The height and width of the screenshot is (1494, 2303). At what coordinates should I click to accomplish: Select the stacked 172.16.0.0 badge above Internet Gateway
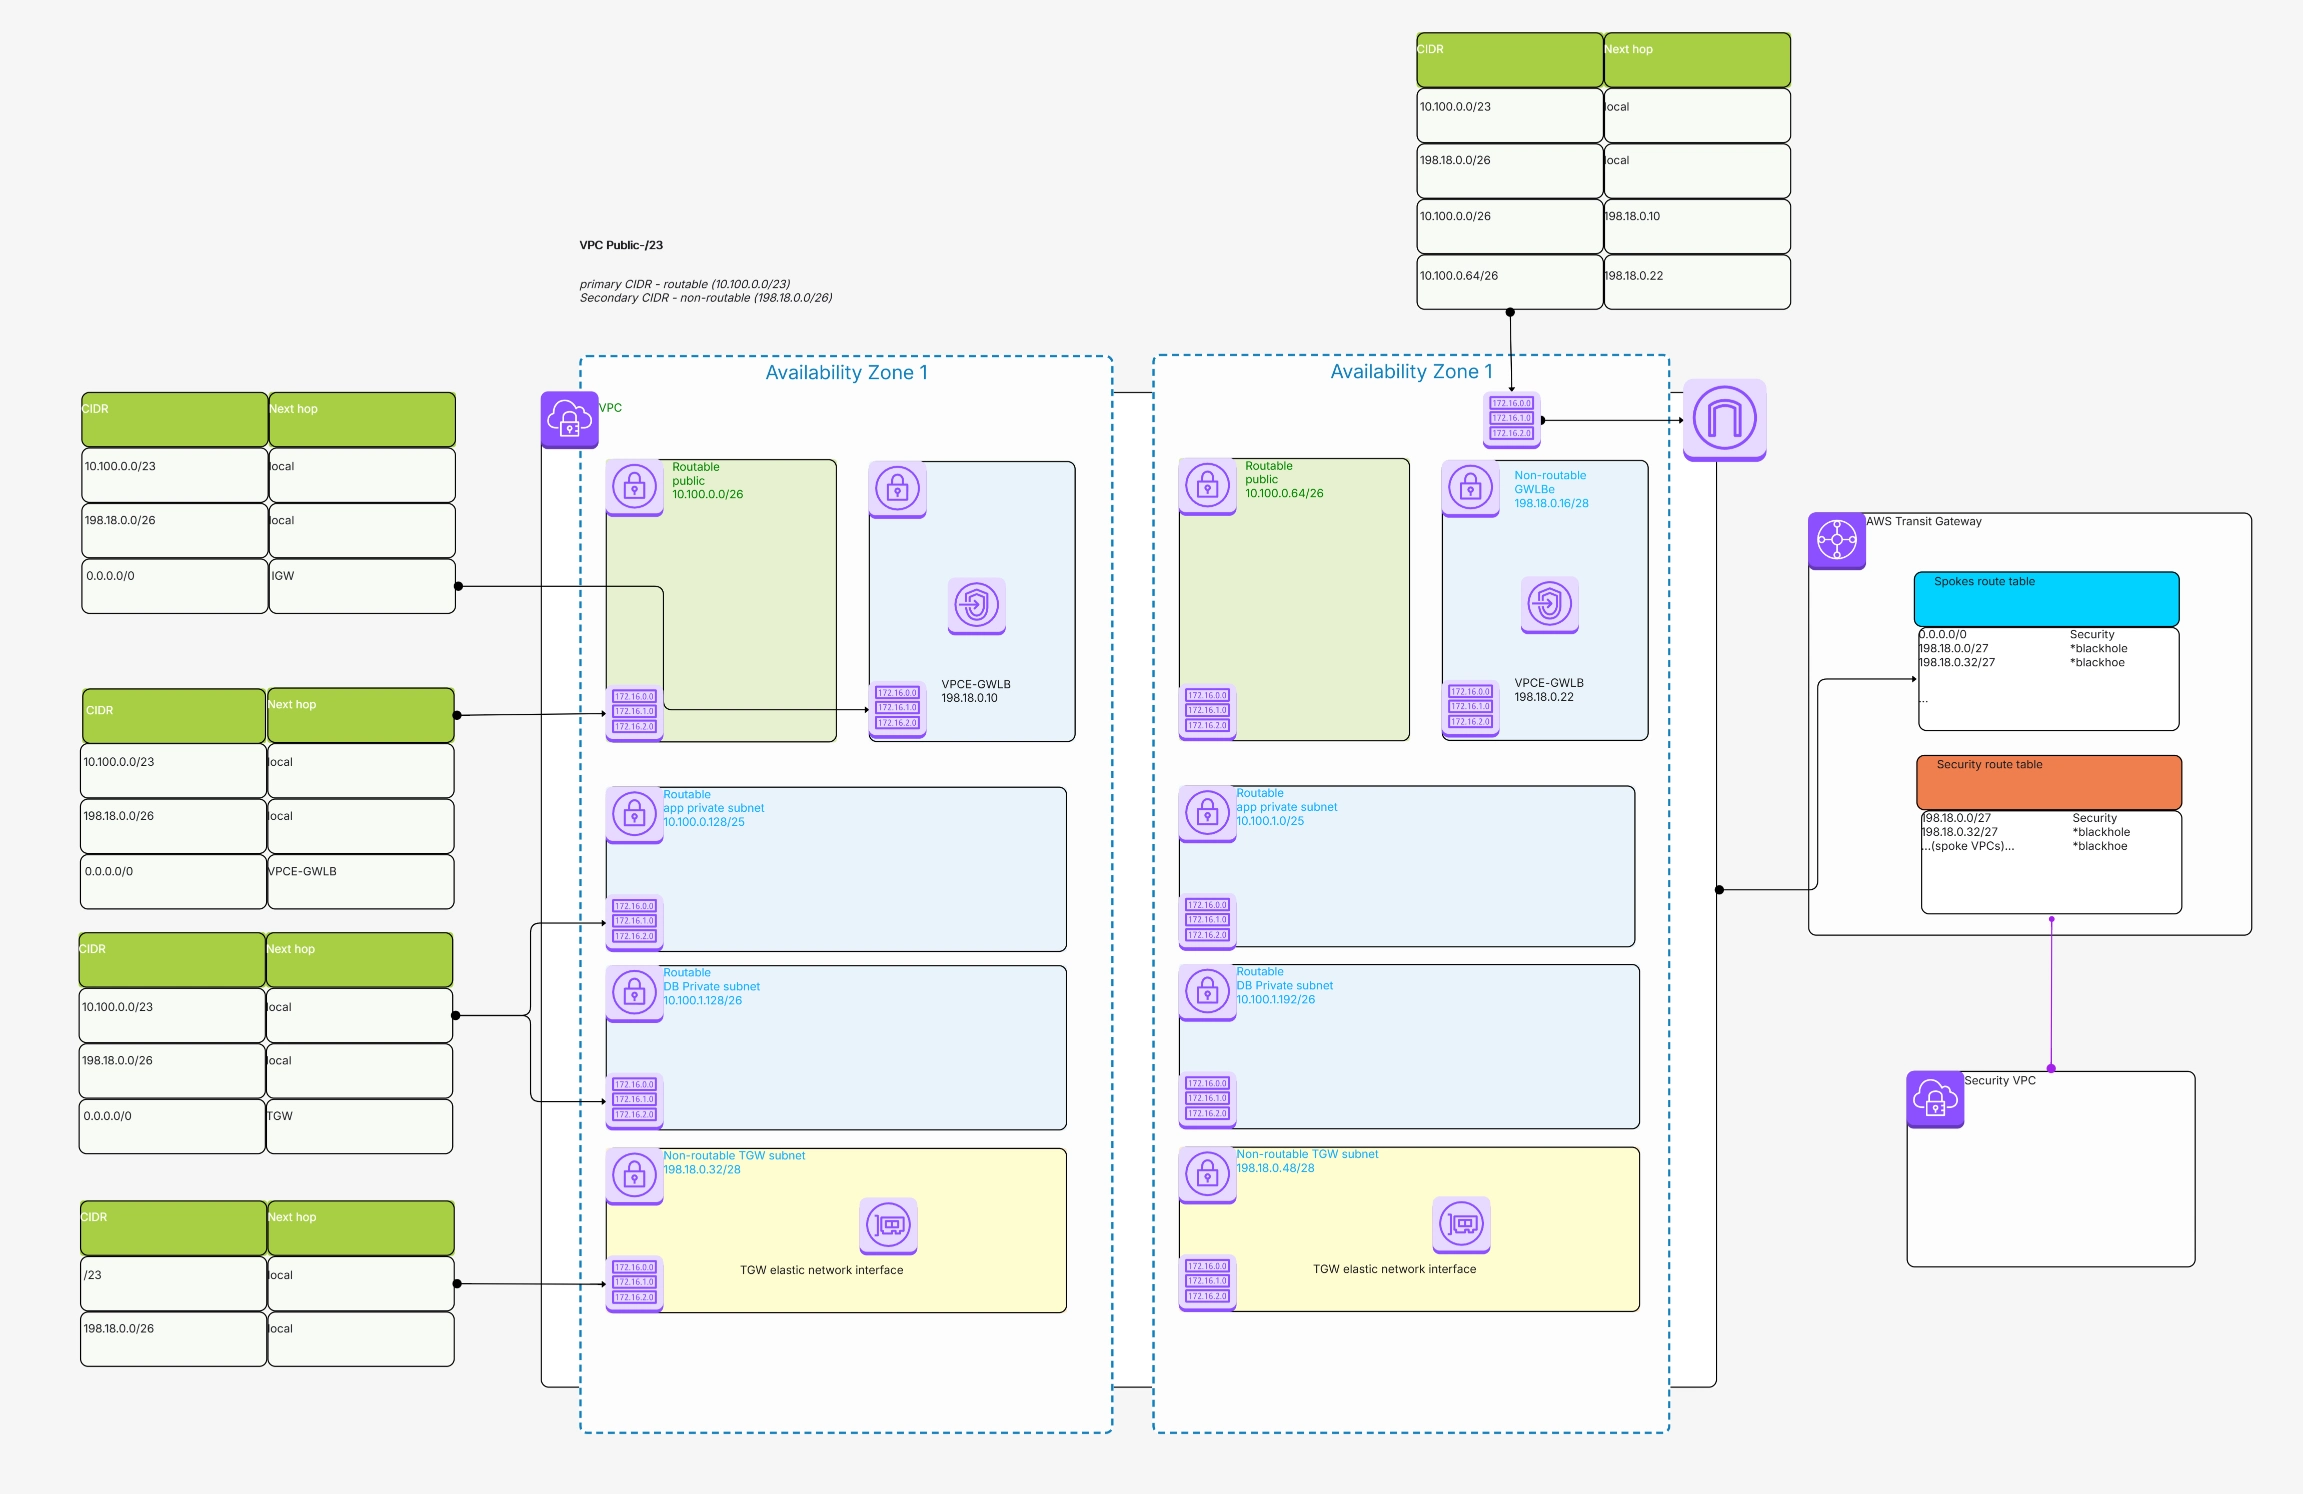(x=1514, y=418)
